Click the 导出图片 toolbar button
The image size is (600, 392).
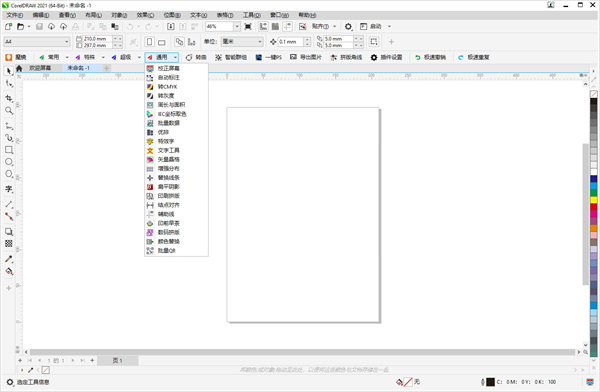306,57
